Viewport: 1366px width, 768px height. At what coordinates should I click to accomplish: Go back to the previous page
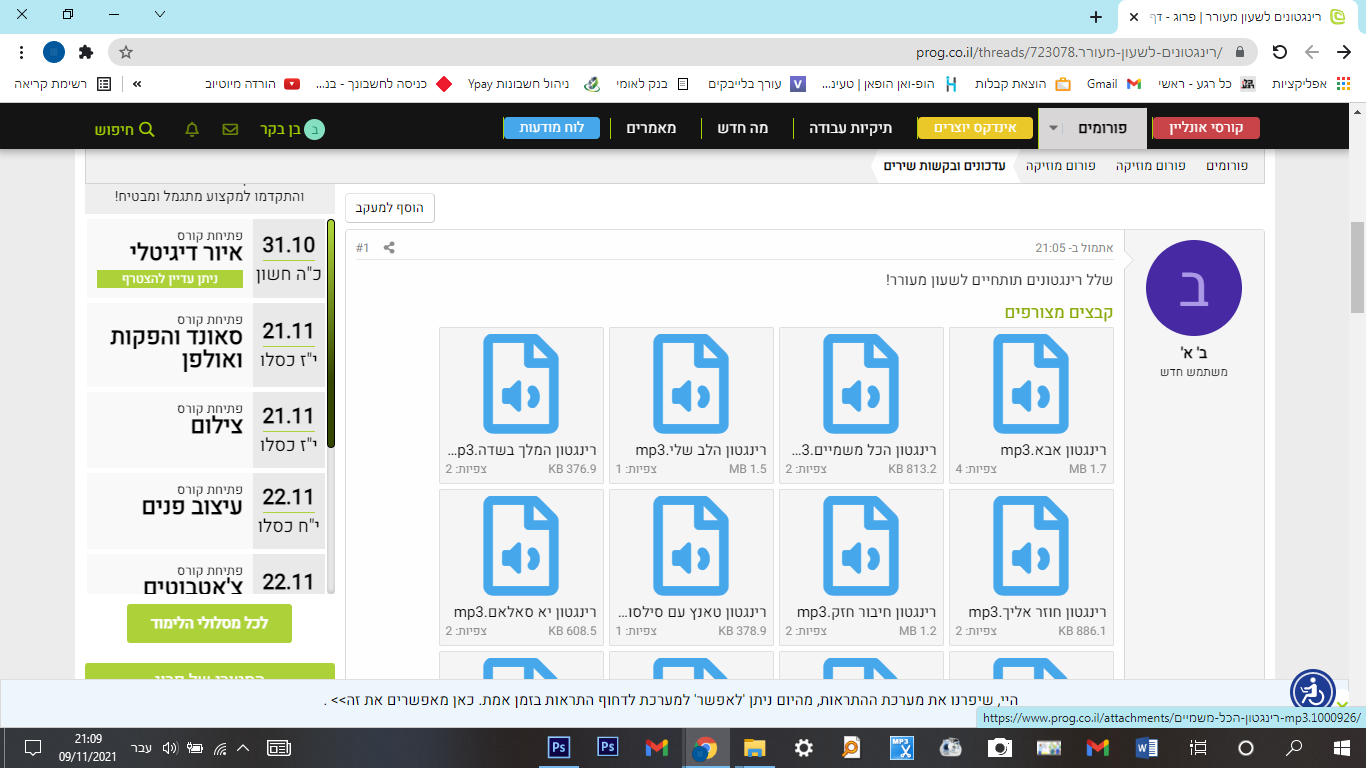[x=1343, y=52]
